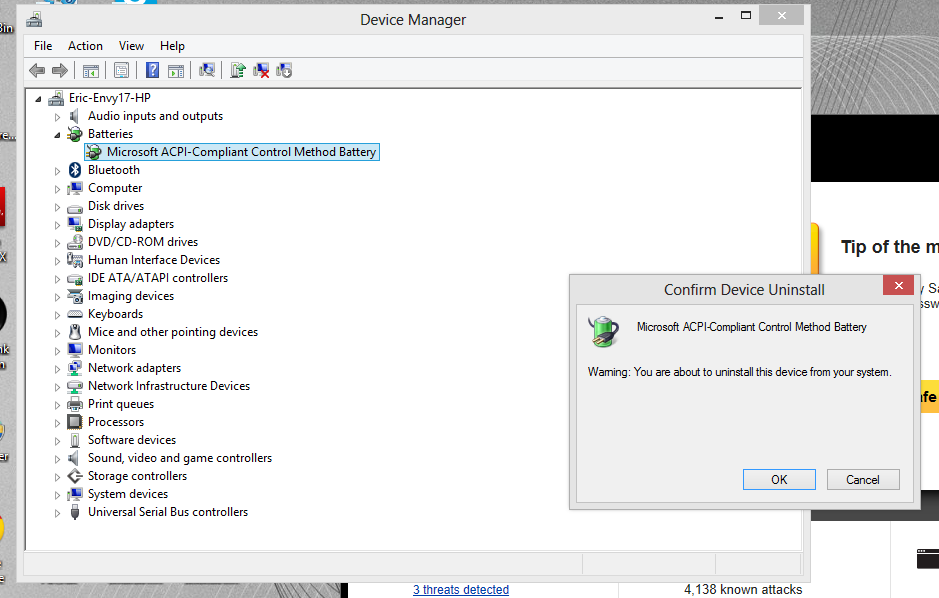This screenshot has height=598, width=939.
Task: Open the Action menu
Action: pyautogui.click(x=85, y=46)
